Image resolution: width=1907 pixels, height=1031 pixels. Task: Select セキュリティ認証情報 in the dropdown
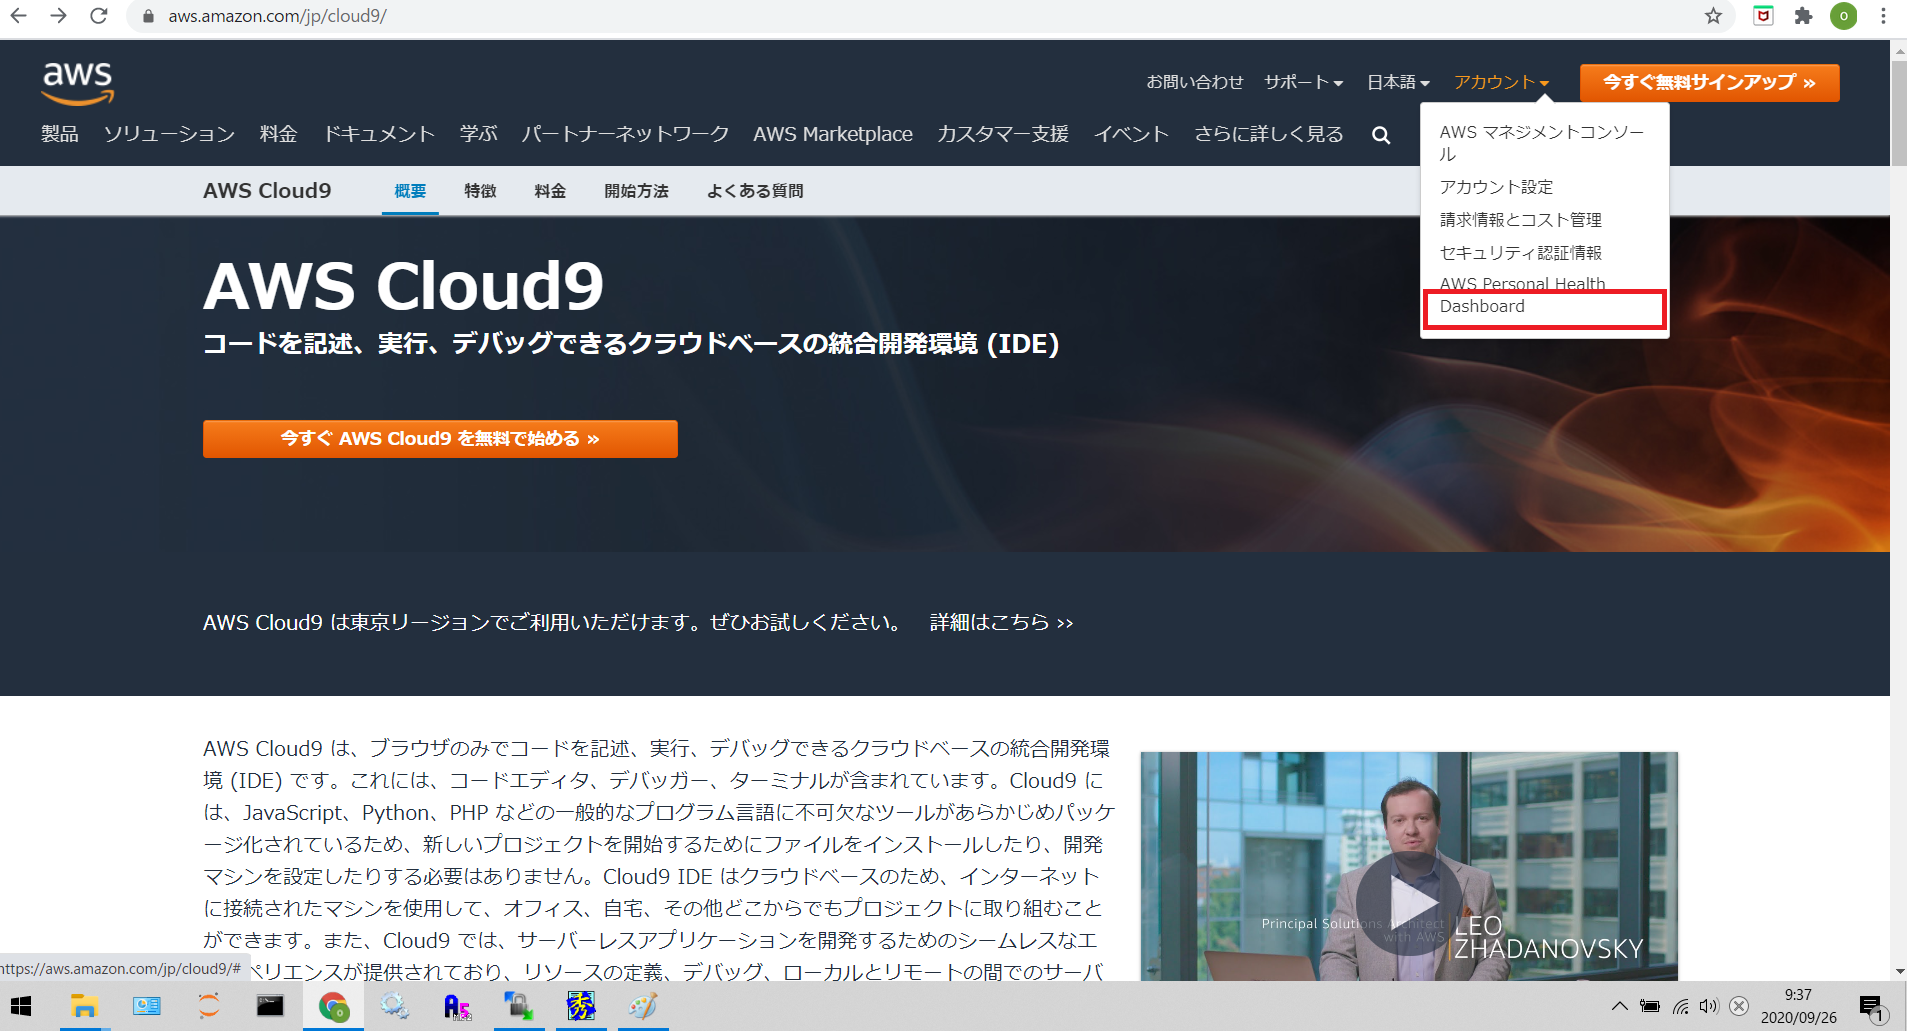1520,253
